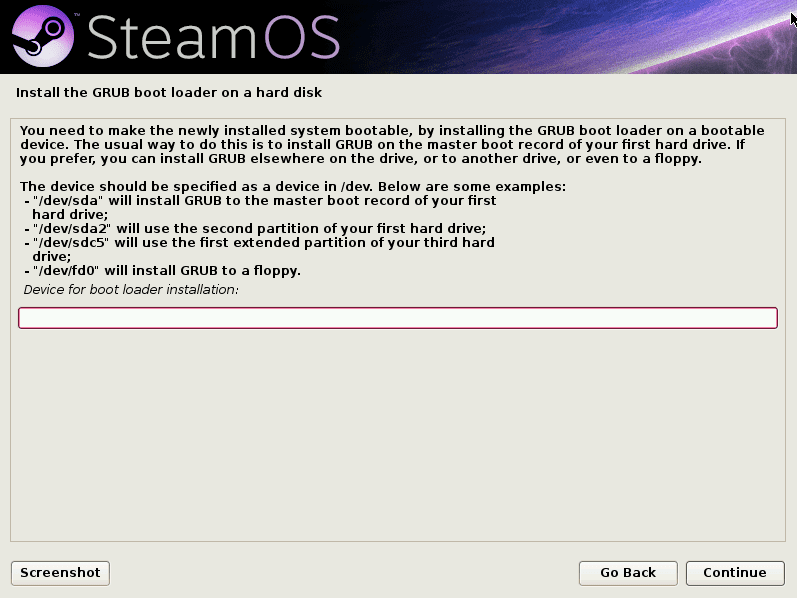Click the Steam logo icon in the banner
Viewport: 797px width, 598px height.
coord(43,36)
